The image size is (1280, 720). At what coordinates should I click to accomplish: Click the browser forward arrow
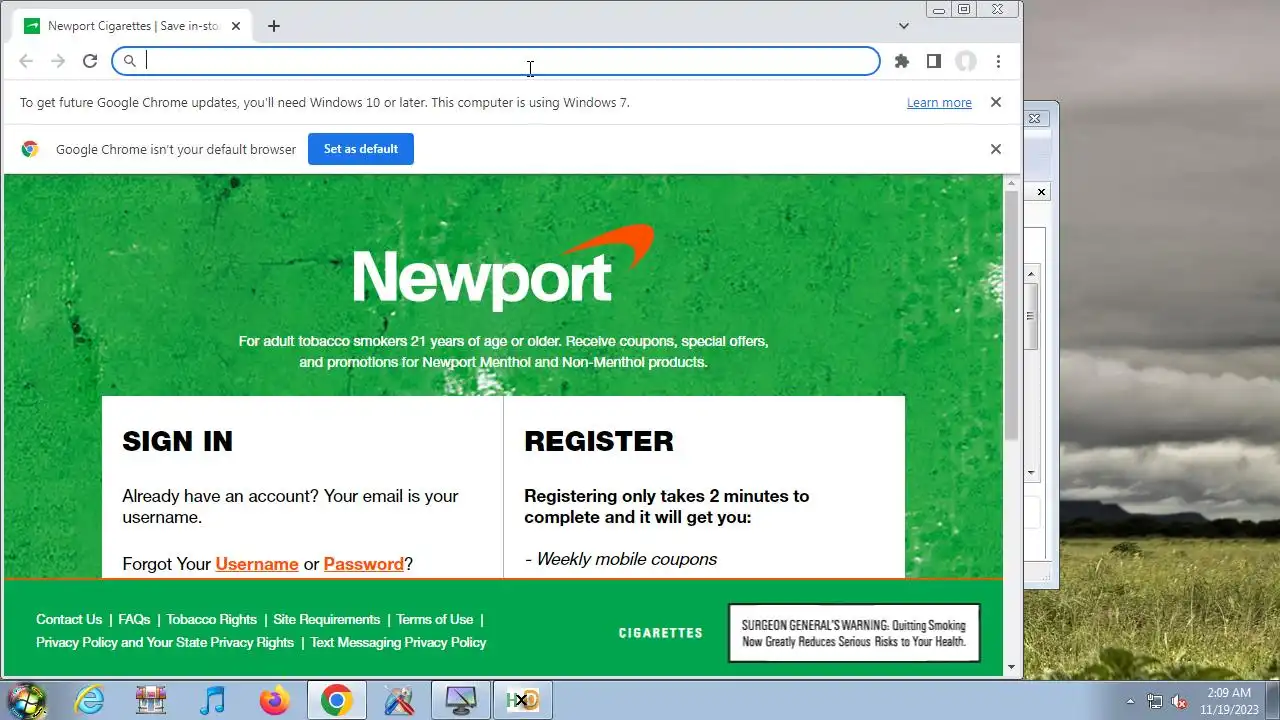[x=58, y=61]
